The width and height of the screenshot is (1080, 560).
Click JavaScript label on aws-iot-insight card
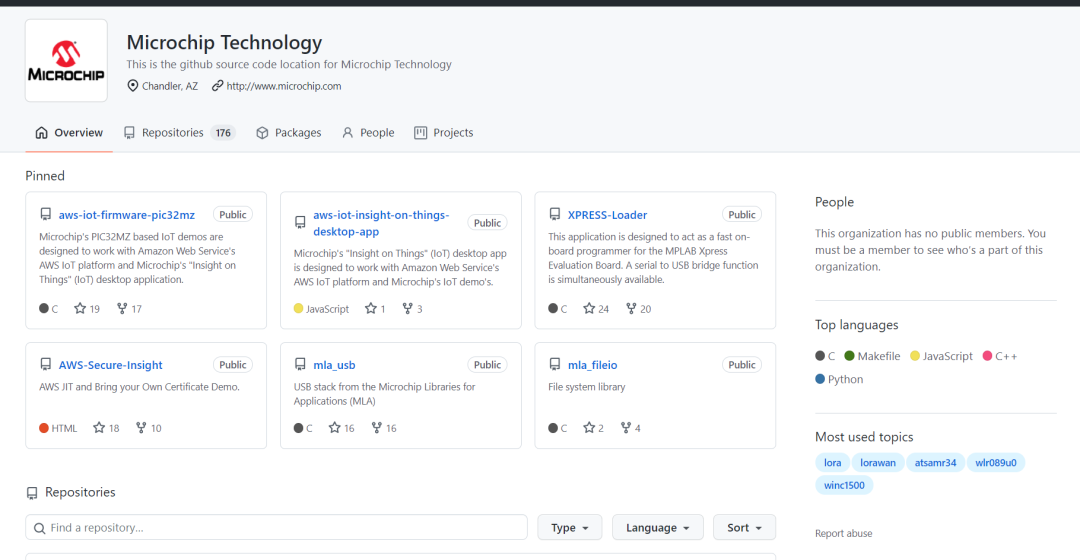[x=327, y=309]
